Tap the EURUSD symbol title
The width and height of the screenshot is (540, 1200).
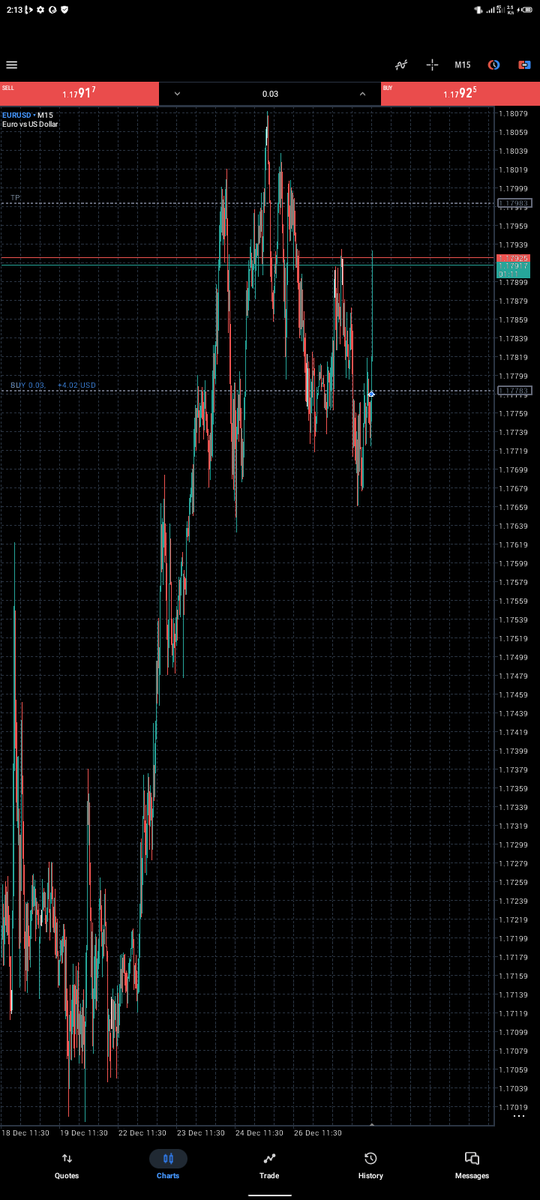point(18,116)
